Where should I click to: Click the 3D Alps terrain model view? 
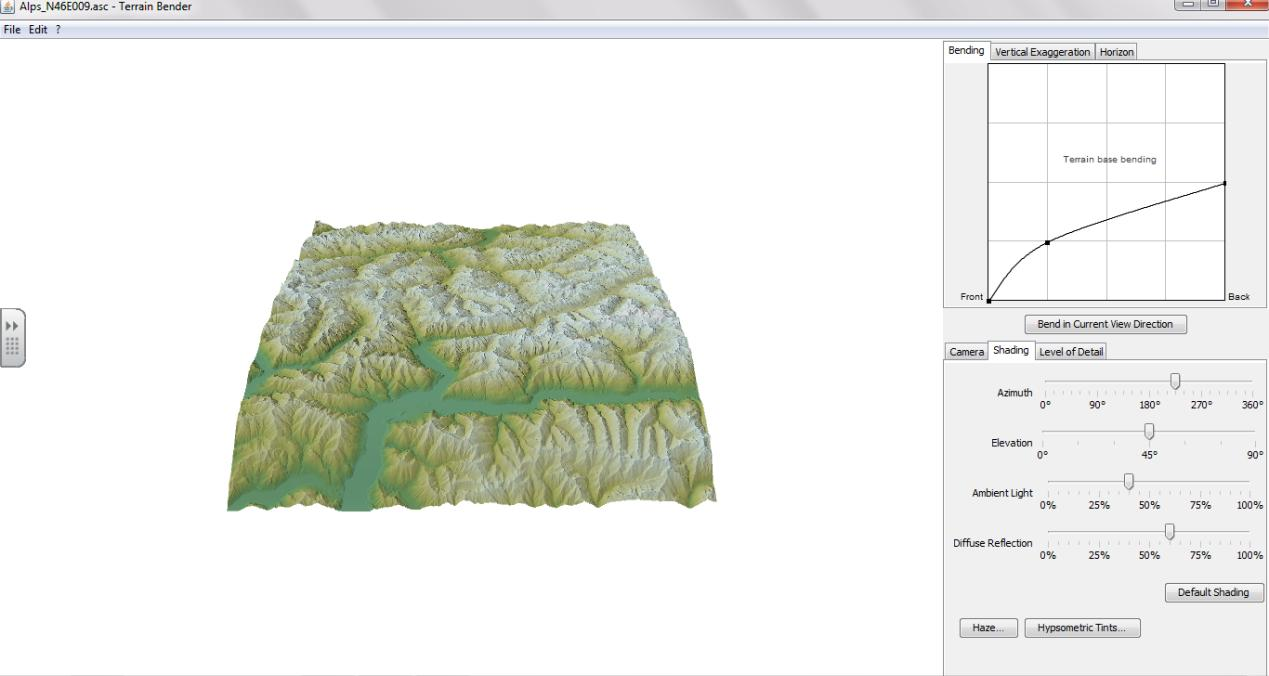pyautogui.click(x=471, y=366)
